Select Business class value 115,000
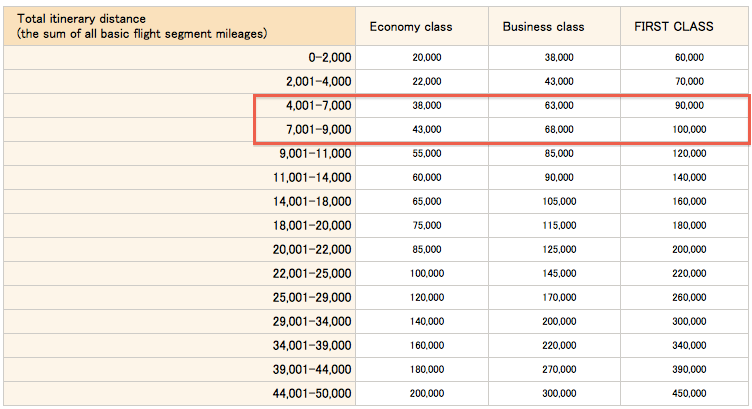752x409 pixels. coord(557,225)
